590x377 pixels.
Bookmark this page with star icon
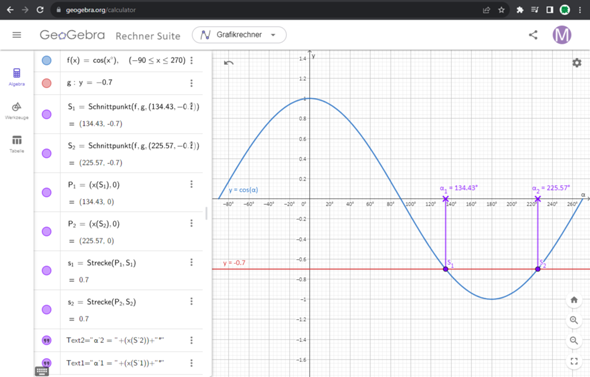[501, 10]
